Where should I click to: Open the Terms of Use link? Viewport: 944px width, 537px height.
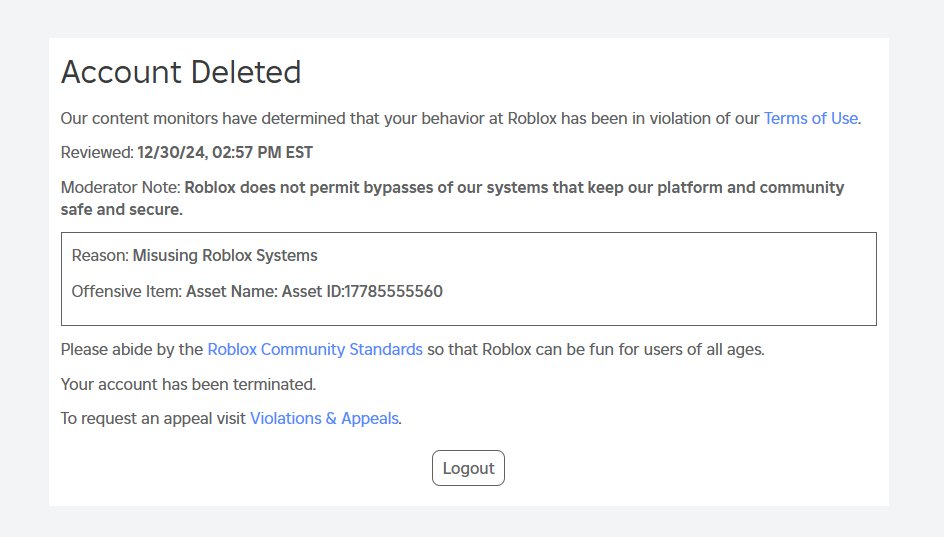pyautogui.click(x=810, y=119)
